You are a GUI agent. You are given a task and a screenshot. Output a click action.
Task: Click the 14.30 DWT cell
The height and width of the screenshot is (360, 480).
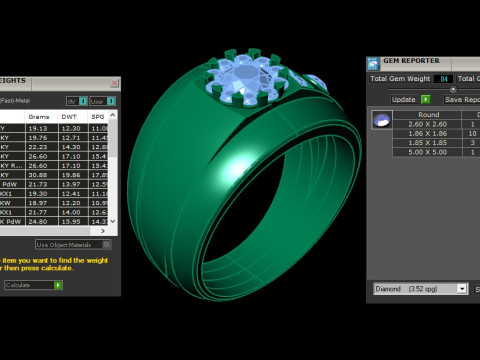73,147
